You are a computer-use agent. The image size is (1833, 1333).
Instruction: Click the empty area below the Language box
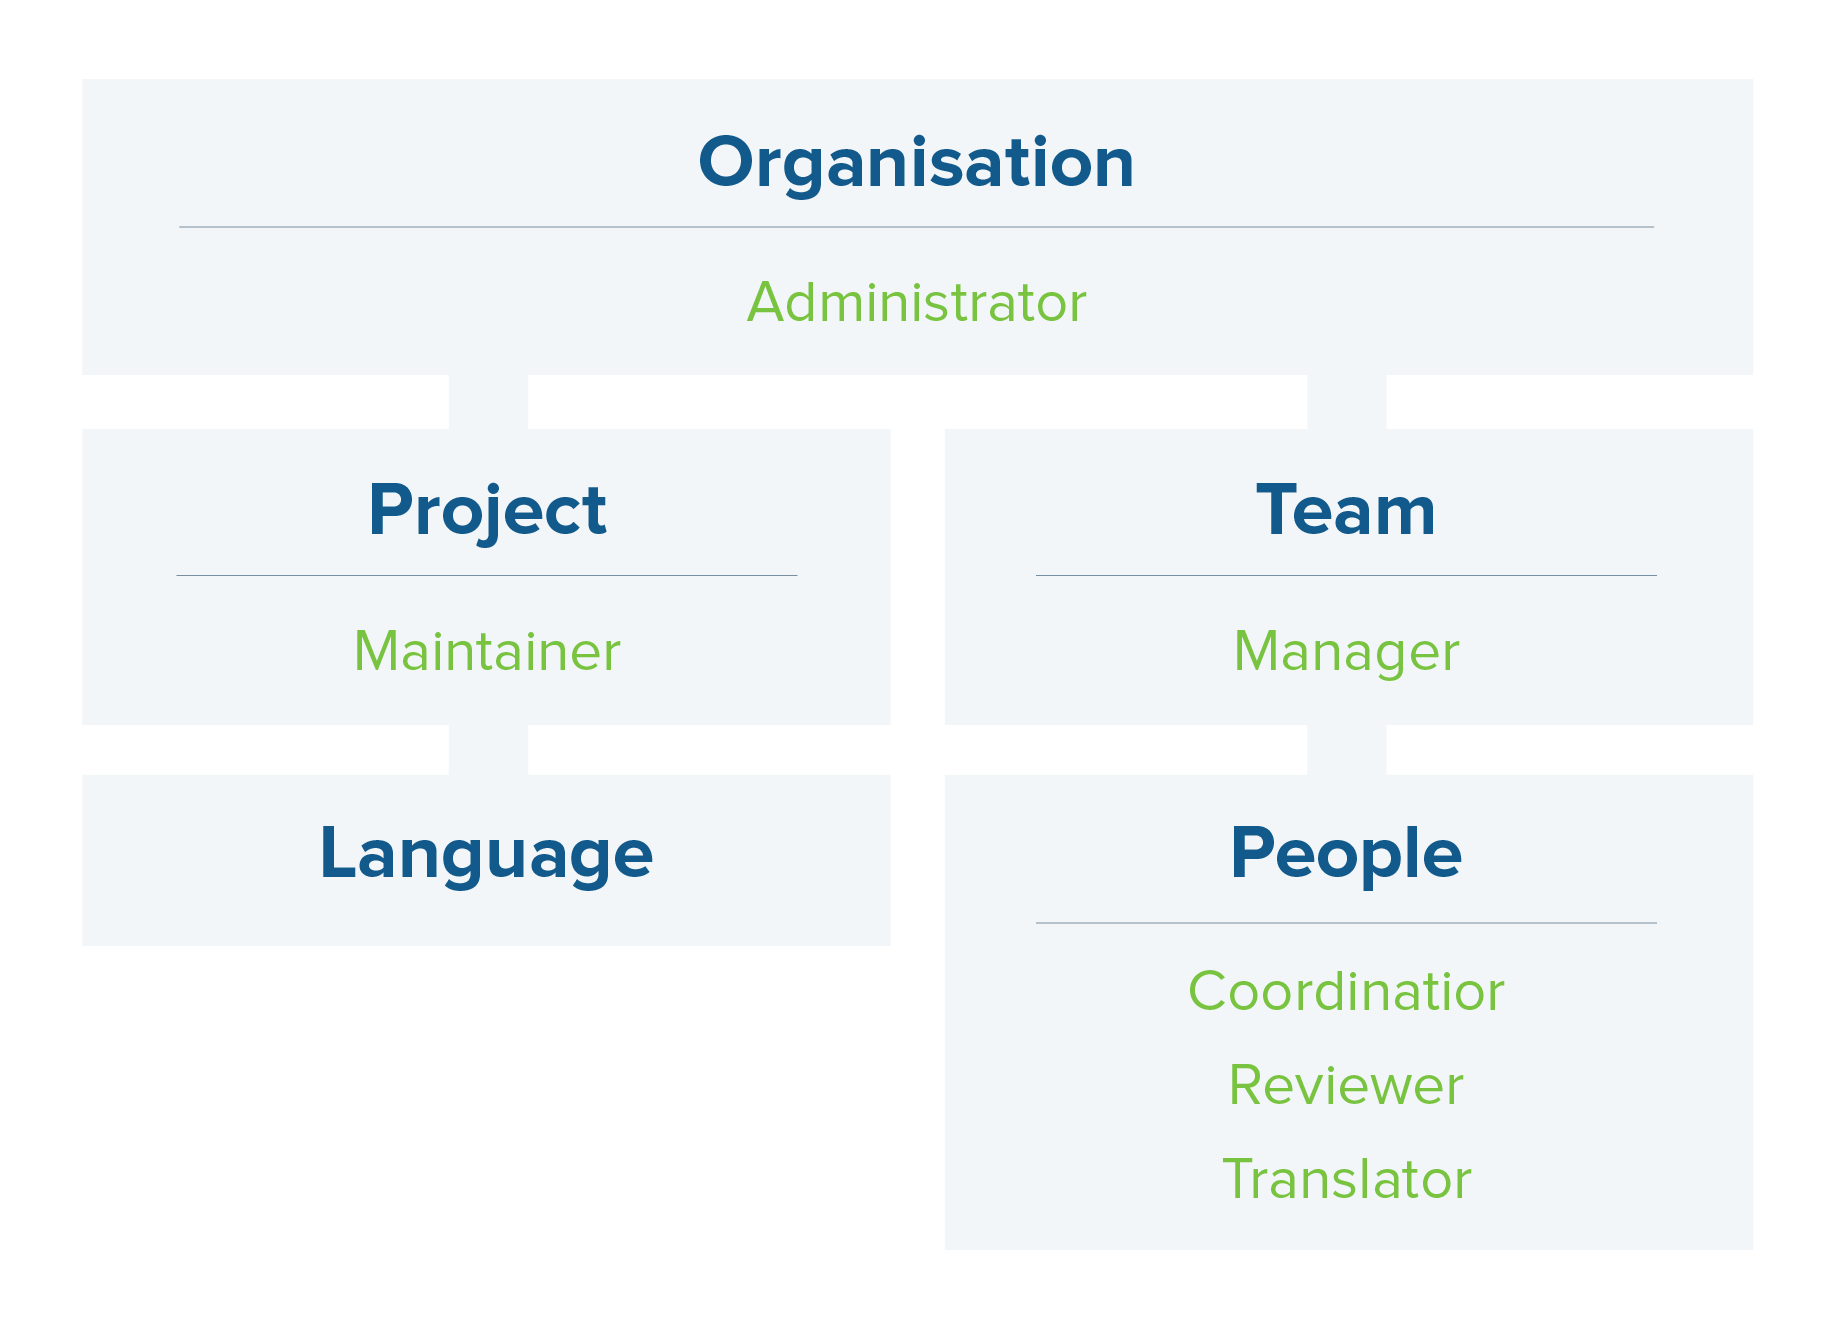coord(486,1100)
